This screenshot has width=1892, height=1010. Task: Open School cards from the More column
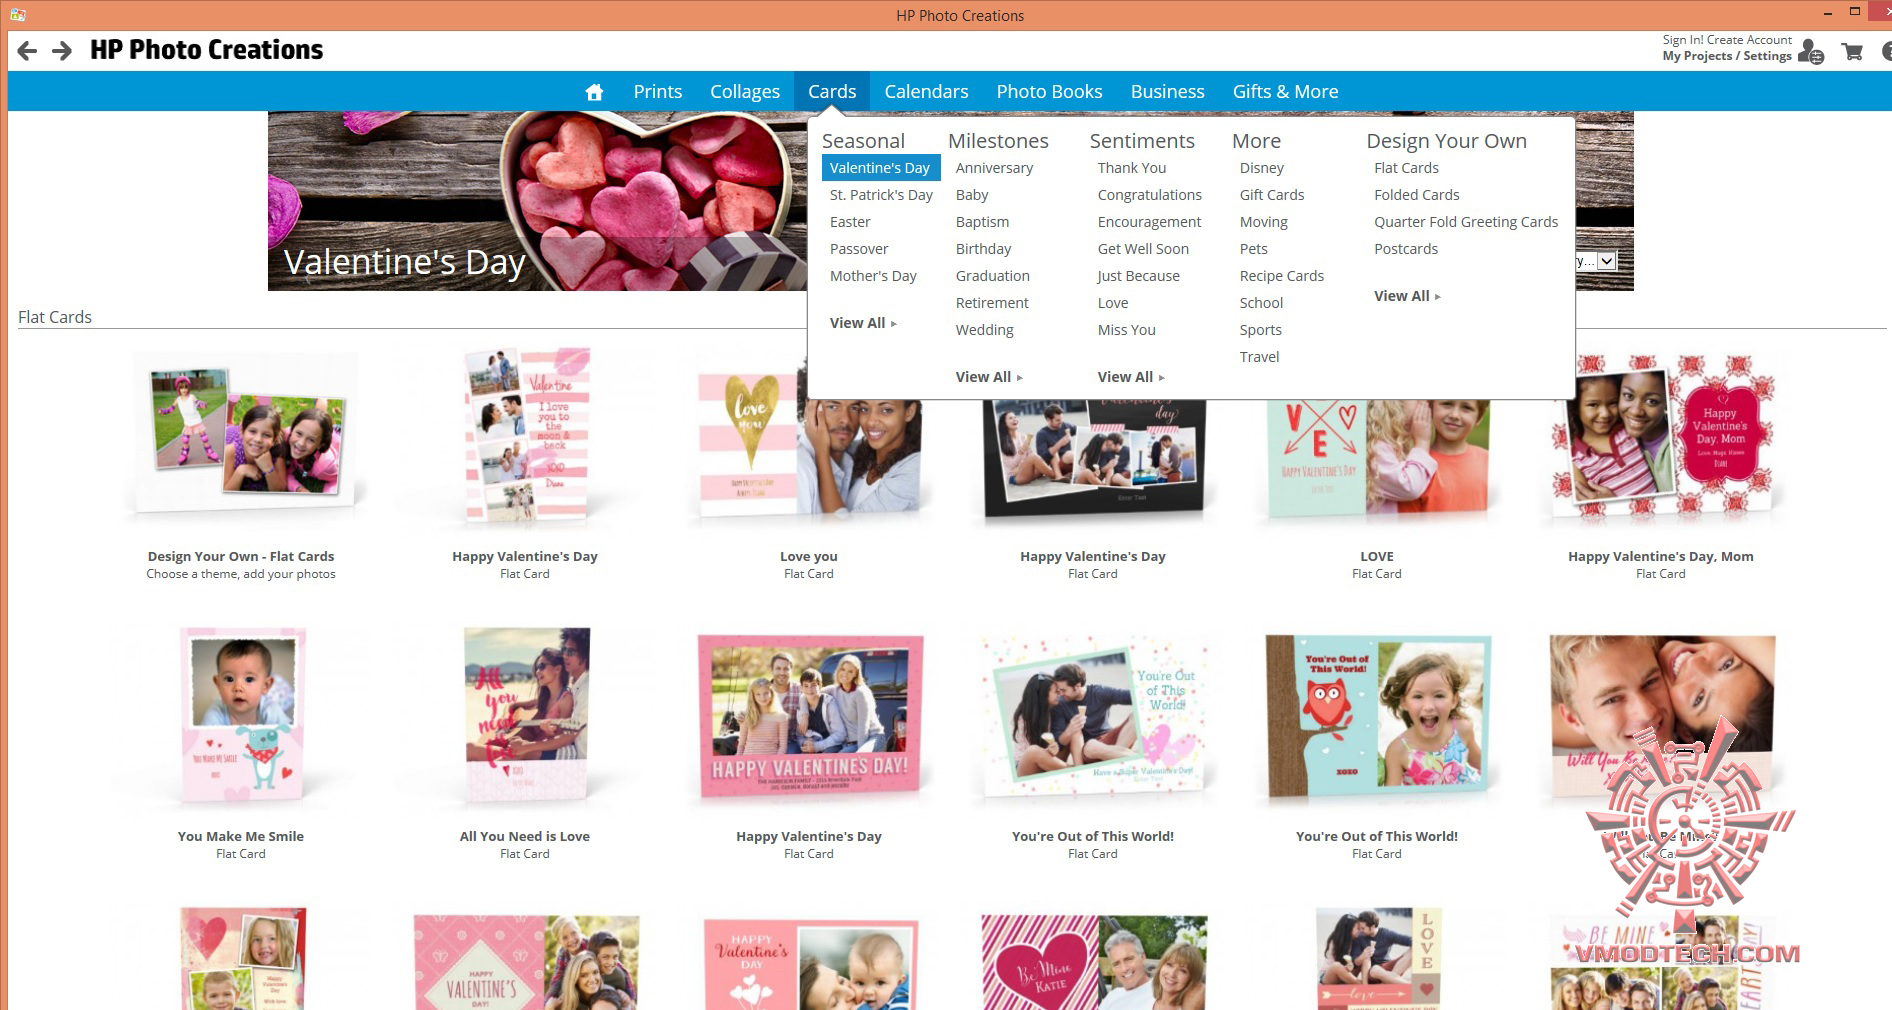(1262, 303)
